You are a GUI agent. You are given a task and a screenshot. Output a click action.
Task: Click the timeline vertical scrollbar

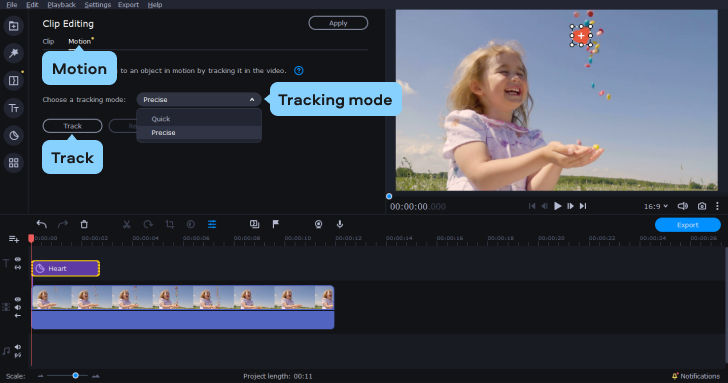[726, 304]
